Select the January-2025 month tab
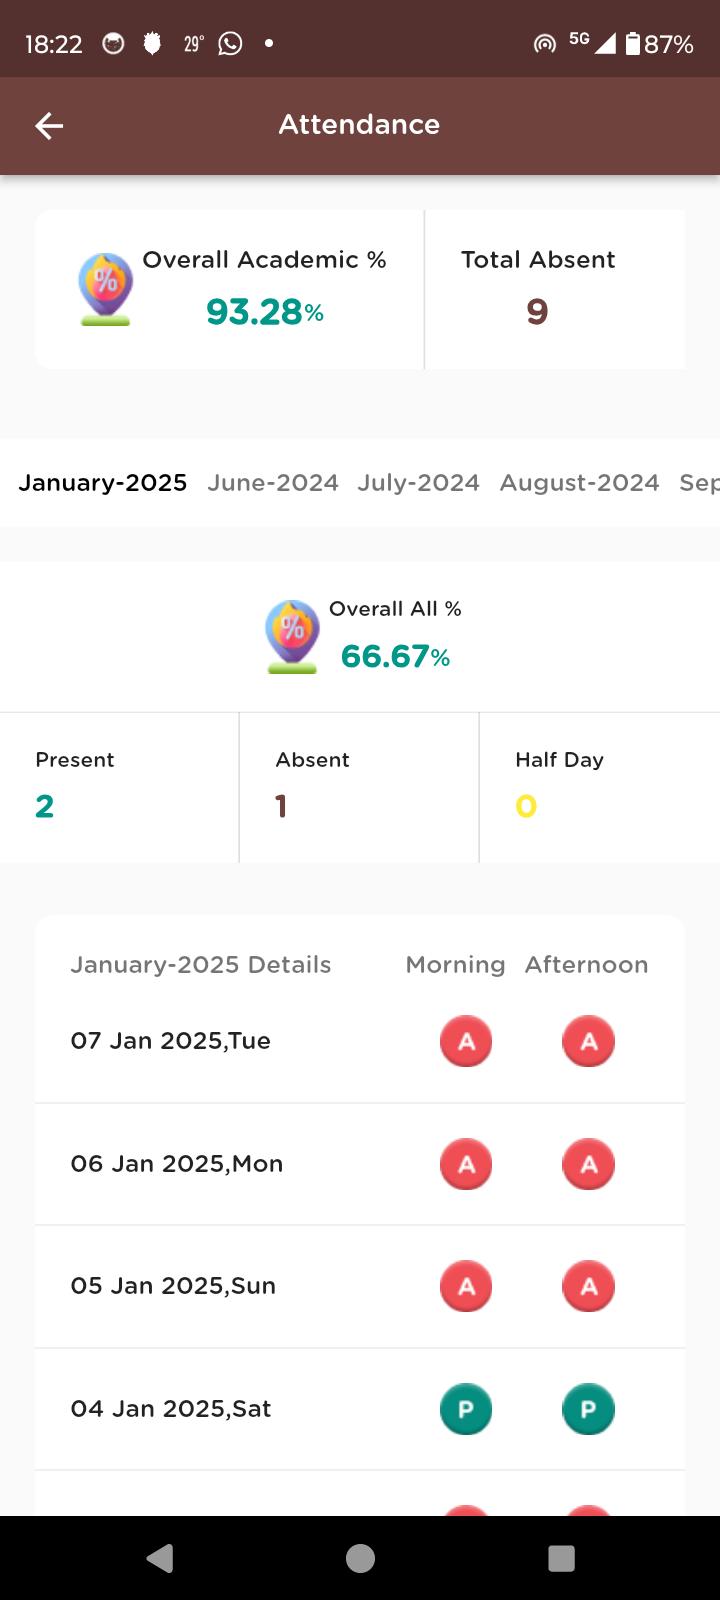This screenshot has height=1600, width=720. pyautogui.click(x=103, y=483)
